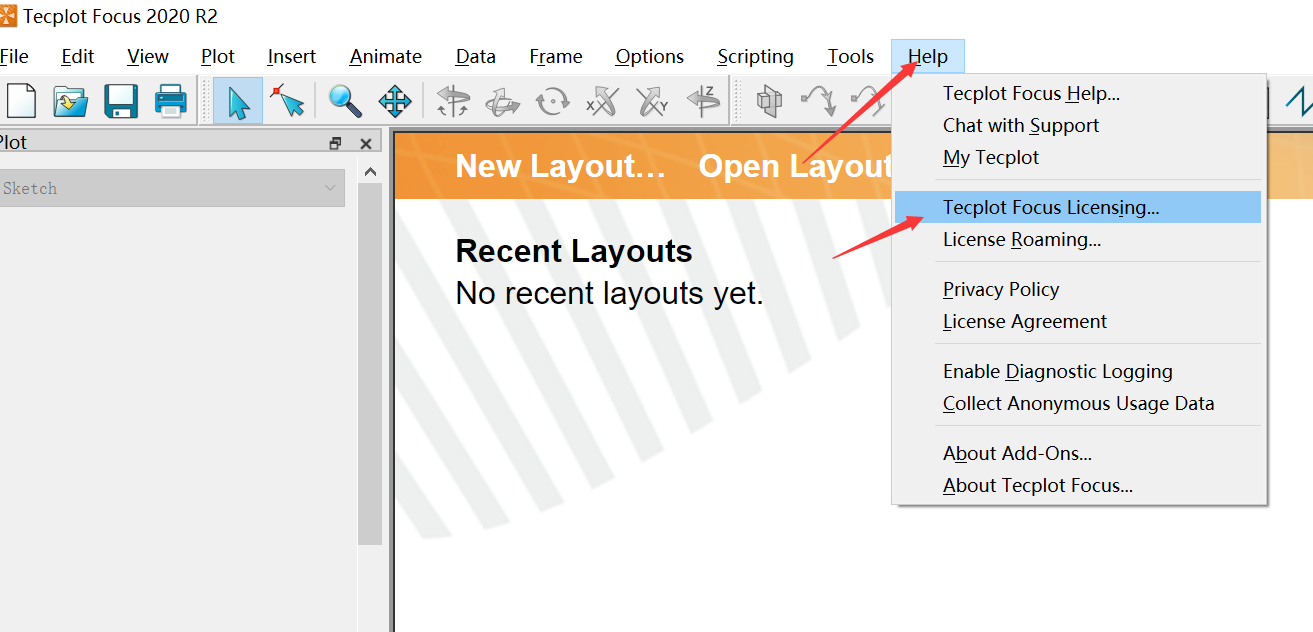Choose My Tecplot entry

pyautogui.click(x=1078, y=158)
